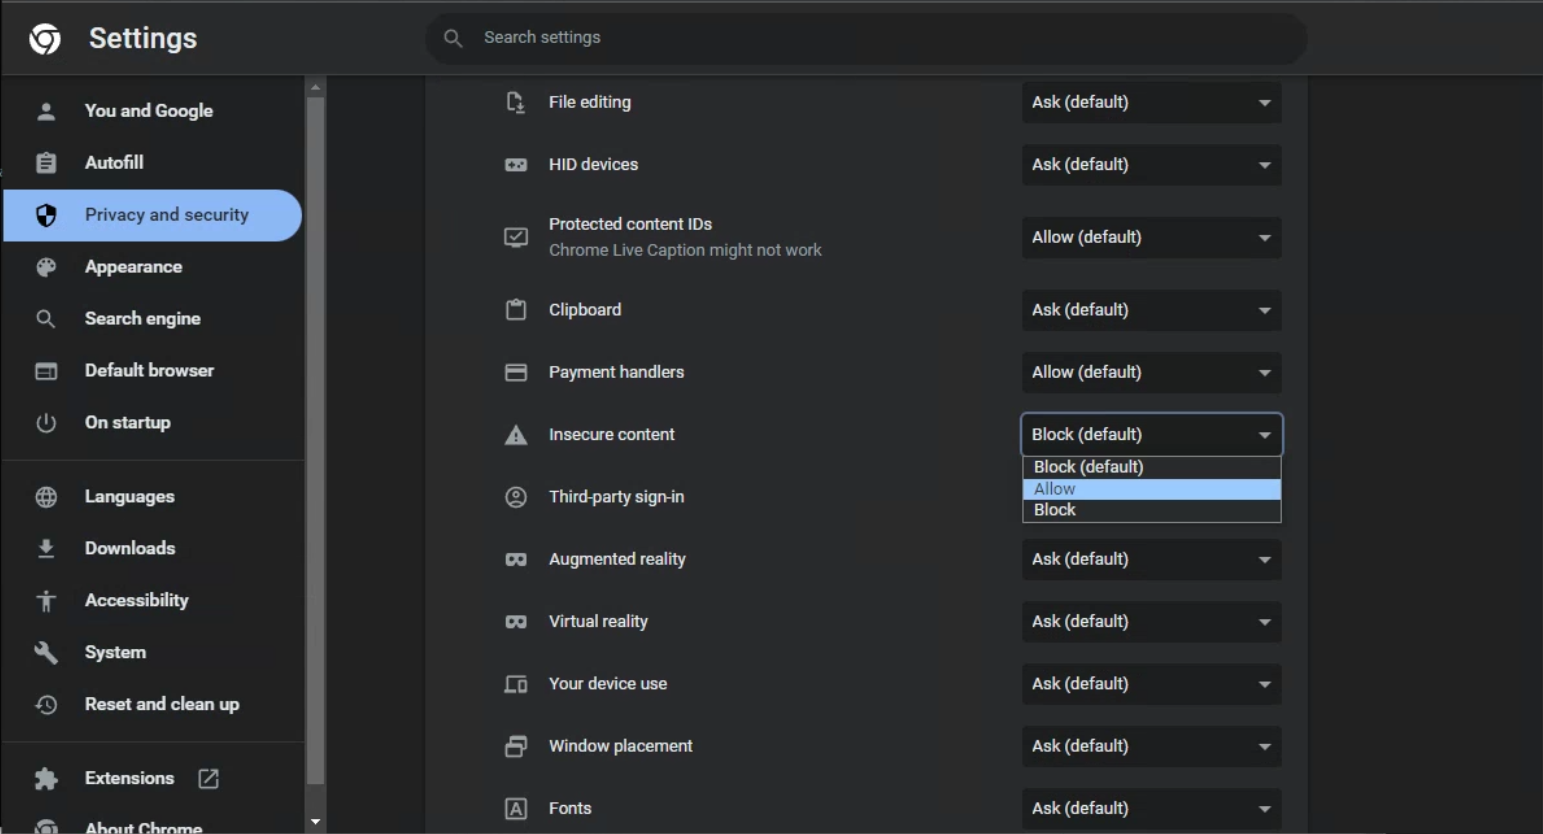This screenshot has height=834, width=1543.
Task: Click the Chrome logo icon beside Settings
Action: pyautogui.click(x=45, y=39)
